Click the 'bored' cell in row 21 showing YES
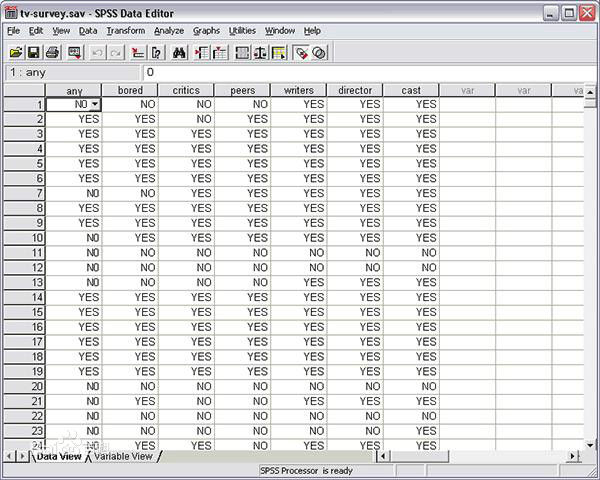 click(130, 401)
